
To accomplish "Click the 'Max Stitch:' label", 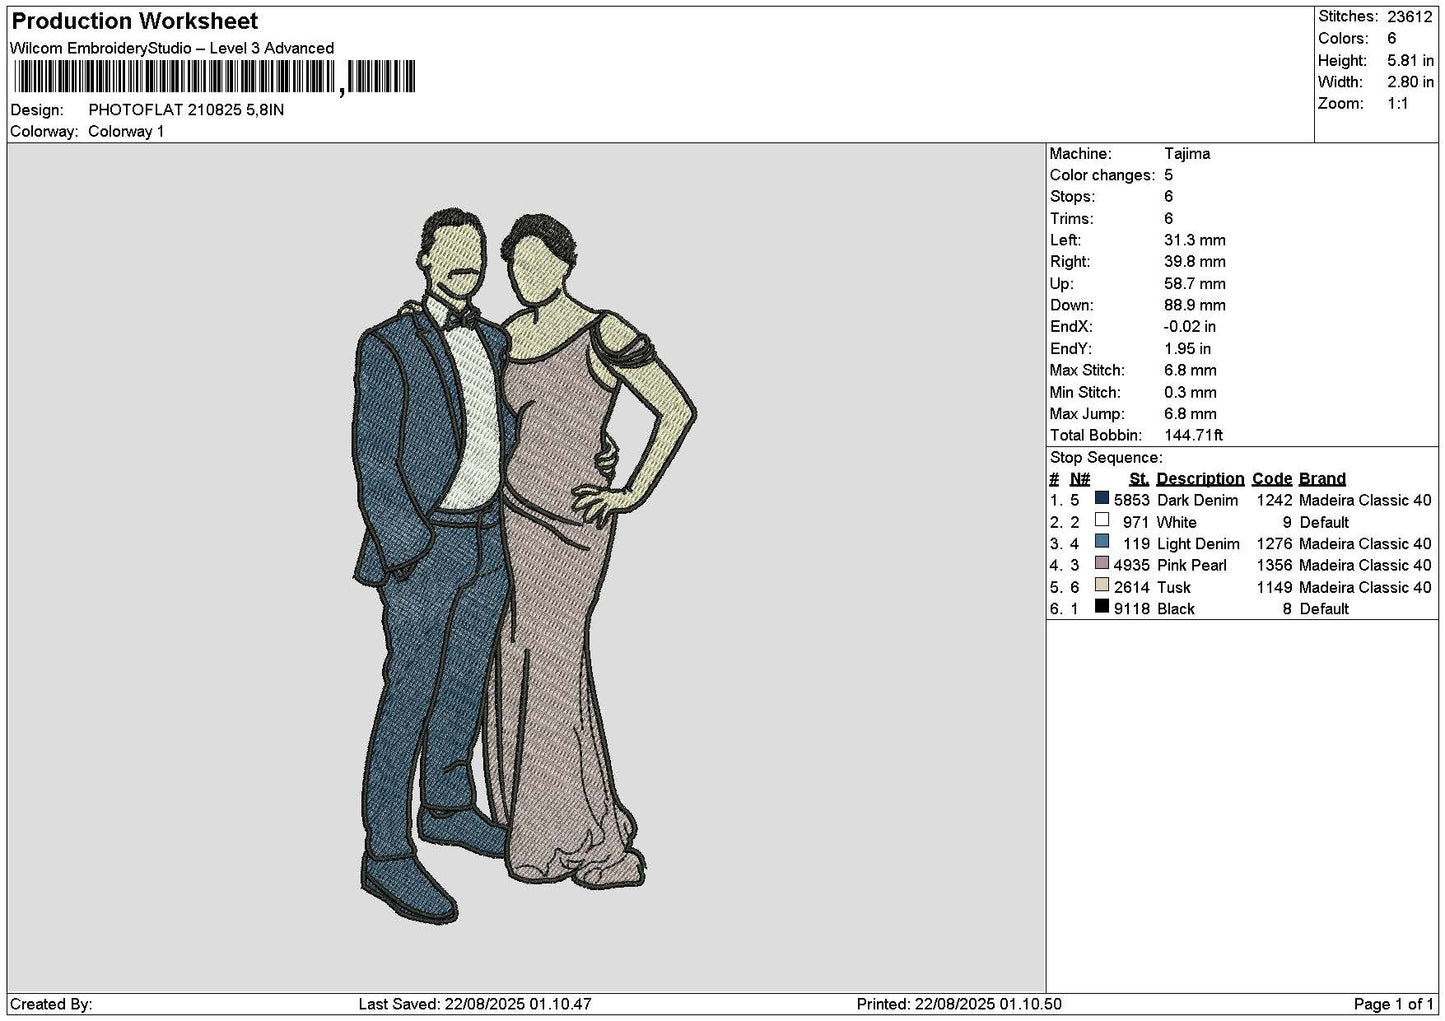I will (x=1085, y=371).
